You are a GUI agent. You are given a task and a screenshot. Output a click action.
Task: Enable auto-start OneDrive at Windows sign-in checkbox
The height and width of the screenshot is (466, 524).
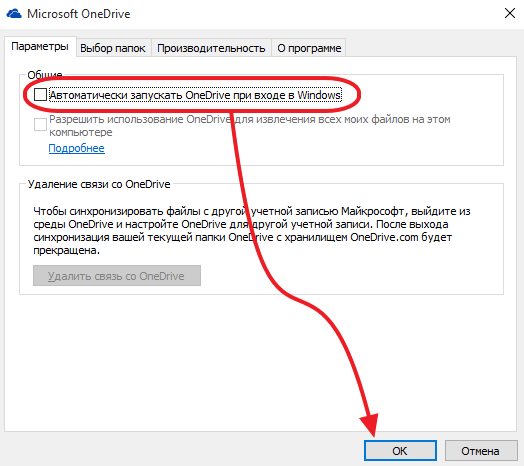point(40,95)
